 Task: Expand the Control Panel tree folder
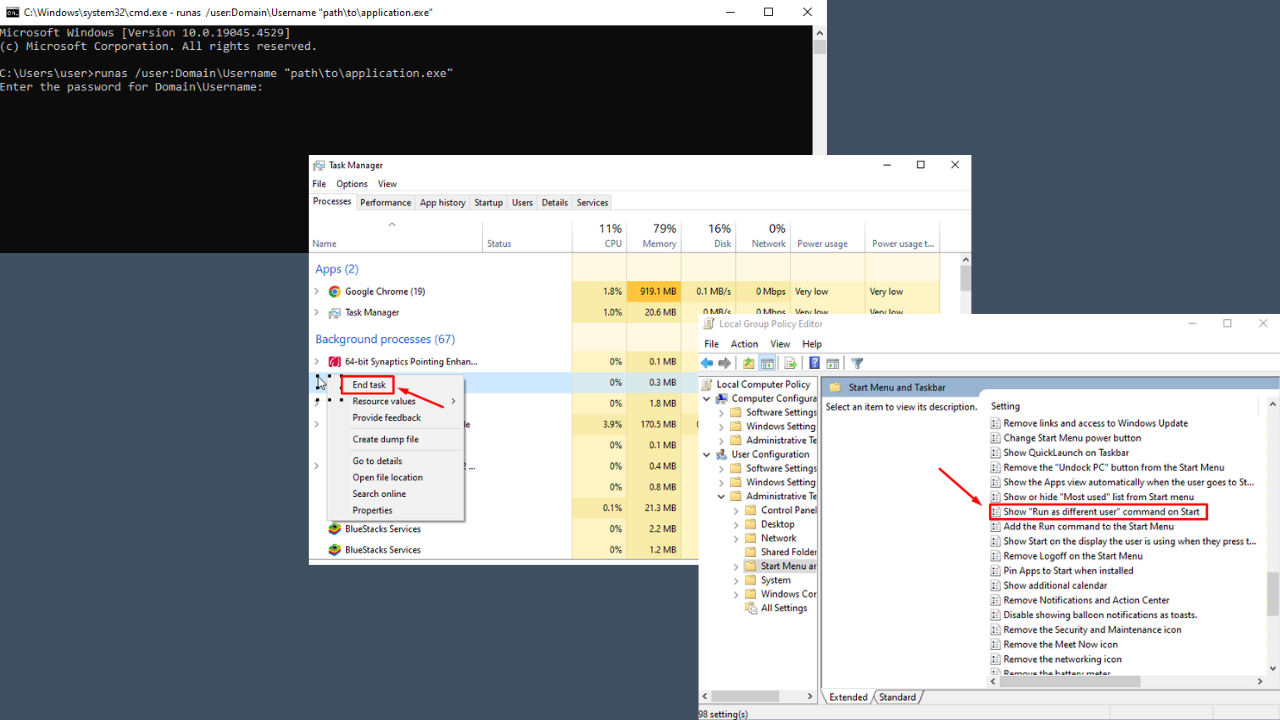(736, 510)
